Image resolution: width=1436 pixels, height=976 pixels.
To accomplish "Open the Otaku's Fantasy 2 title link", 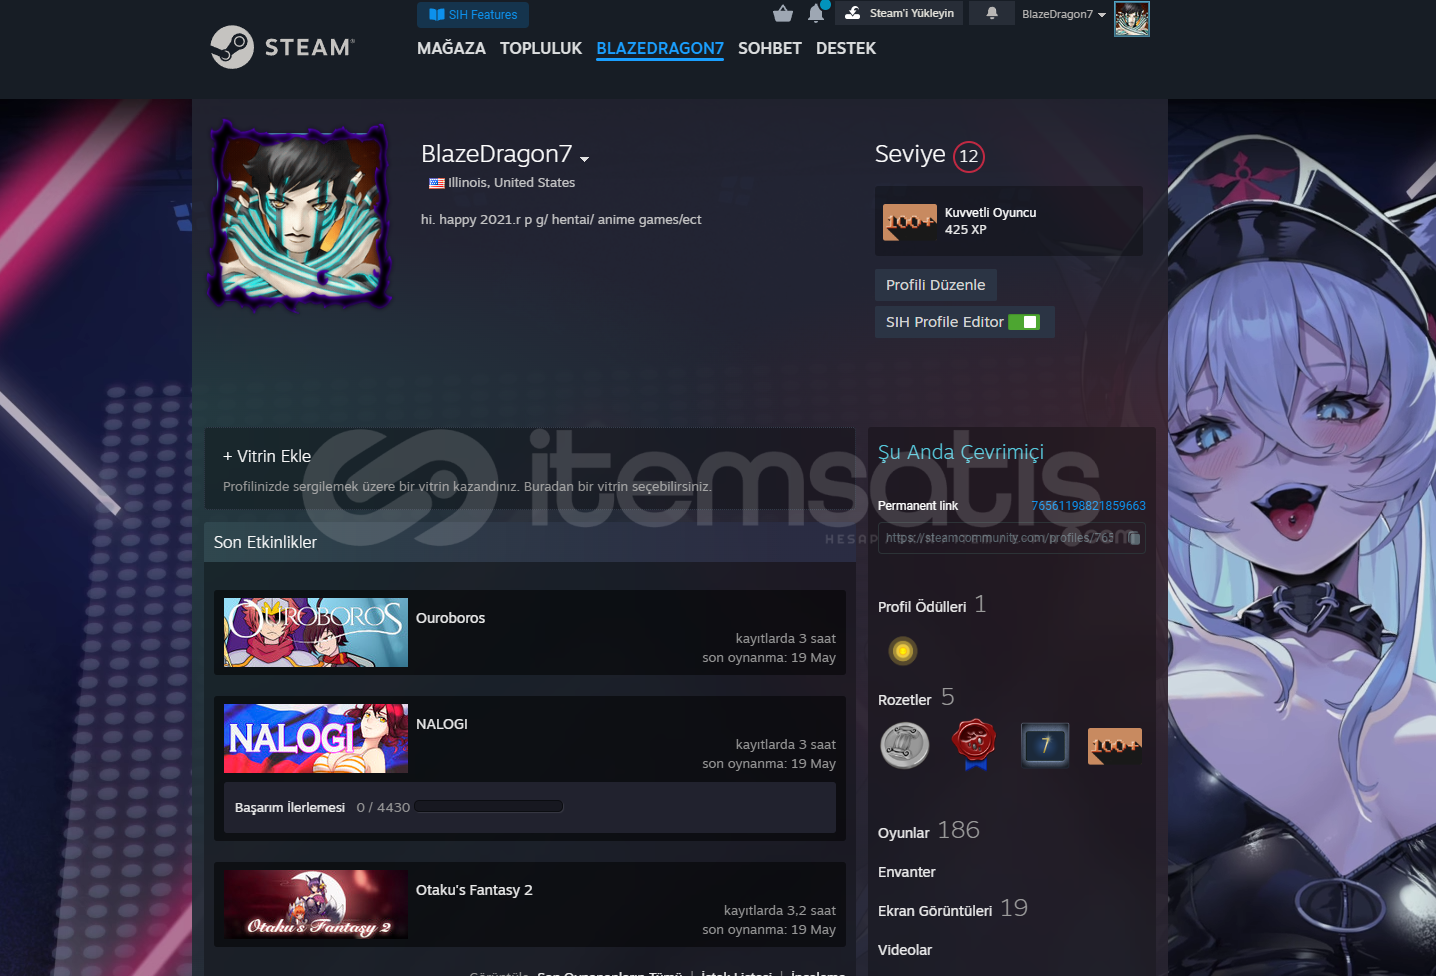I will click(x=474, y=890).
